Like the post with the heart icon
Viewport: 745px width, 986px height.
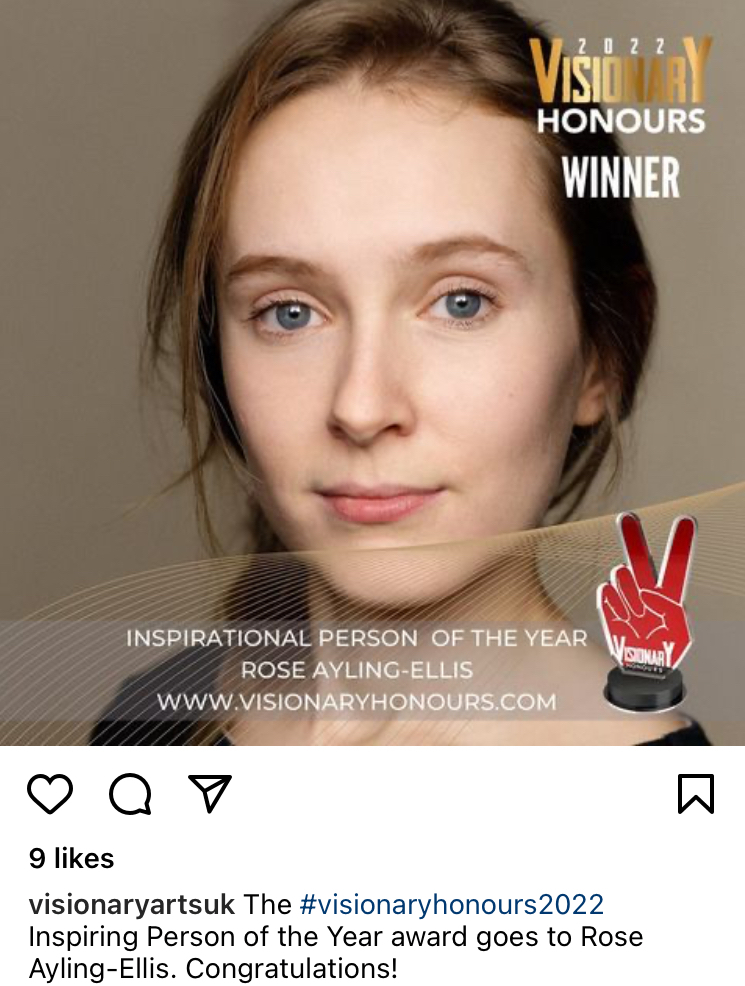(50, 794)
